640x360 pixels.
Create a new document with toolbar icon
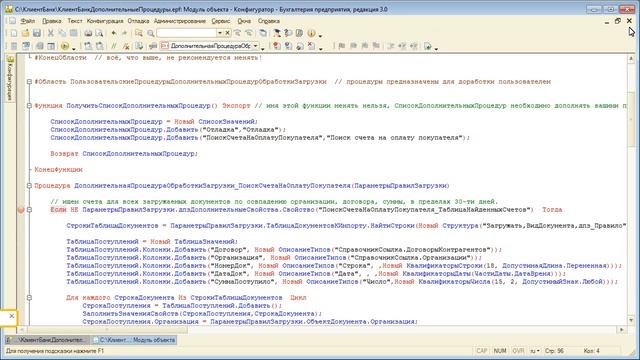(14, 33)
